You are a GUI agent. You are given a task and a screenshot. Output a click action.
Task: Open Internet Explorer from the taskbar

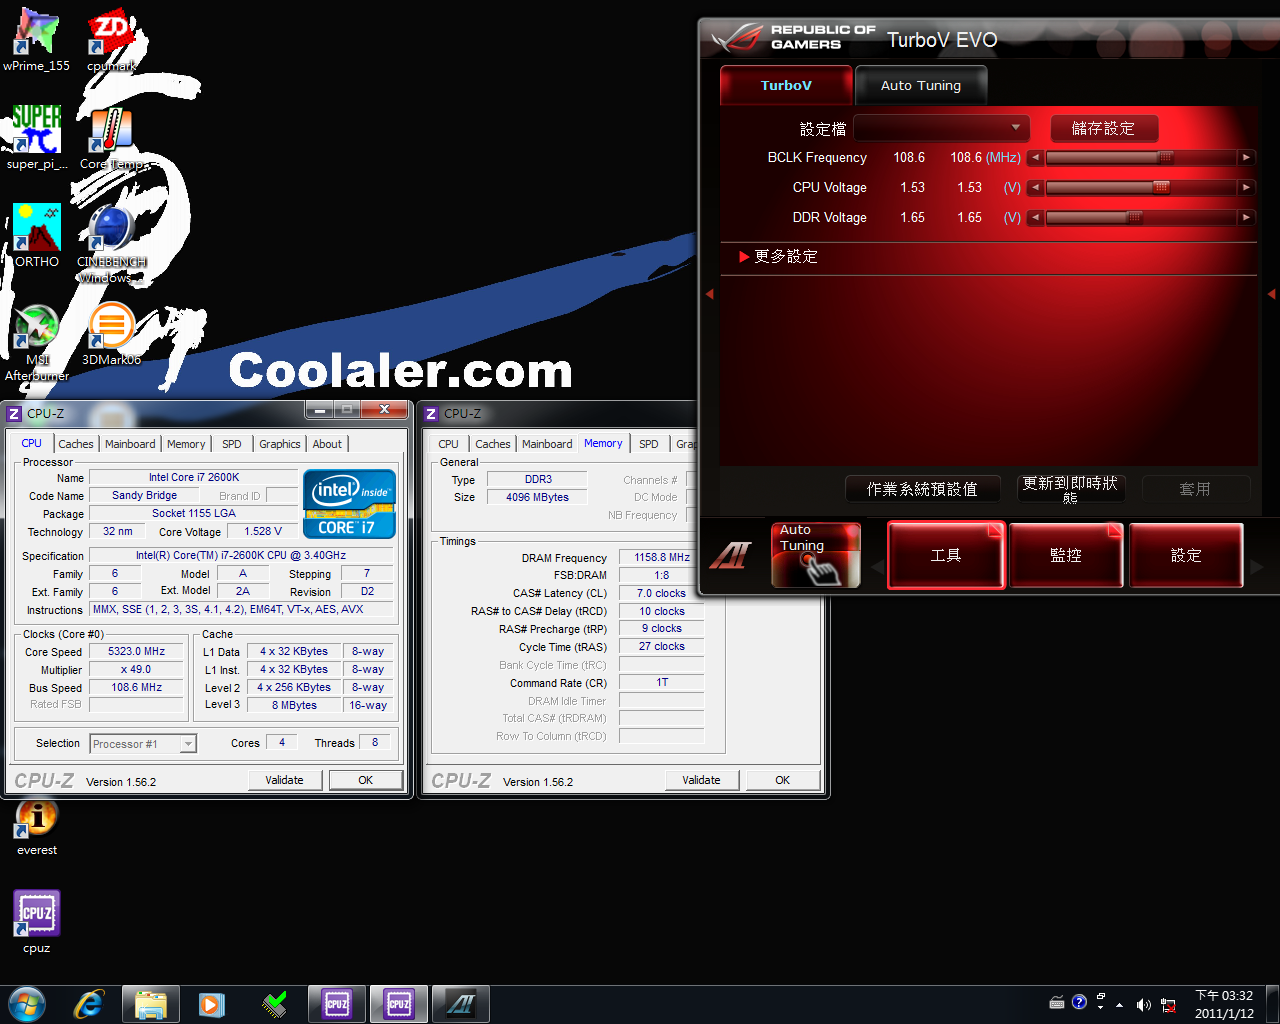click(x=89, y=1004)
